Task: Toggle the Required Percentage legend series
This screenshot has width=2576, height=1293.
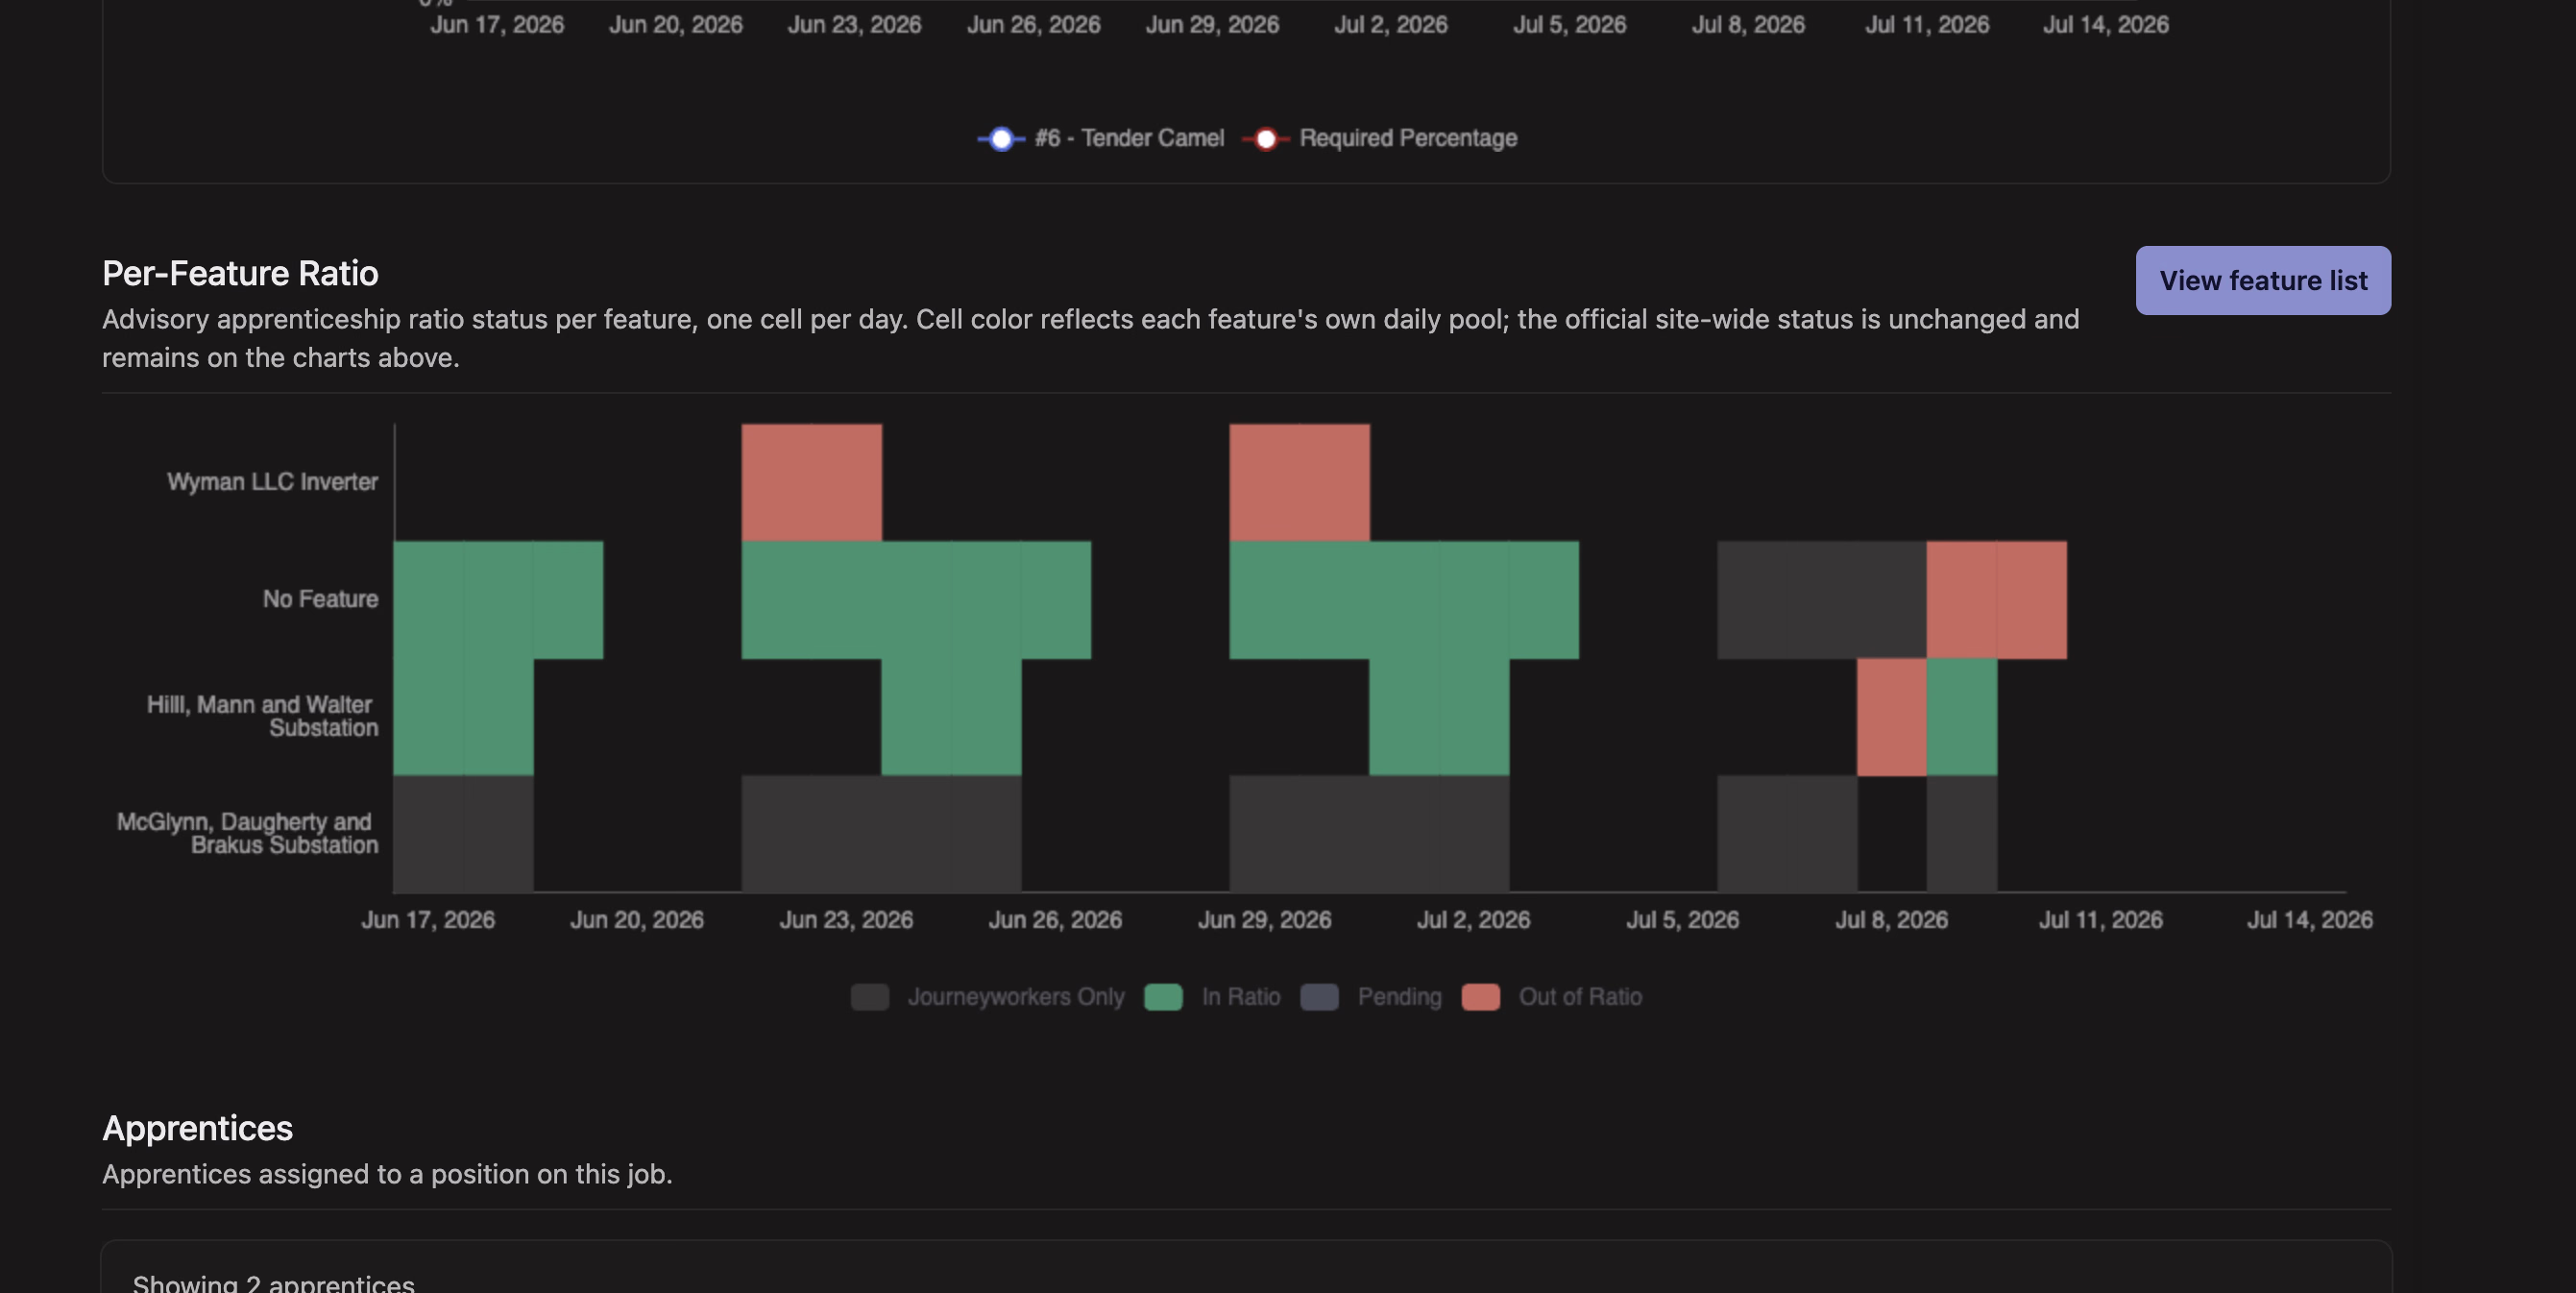Action: 1379,138
